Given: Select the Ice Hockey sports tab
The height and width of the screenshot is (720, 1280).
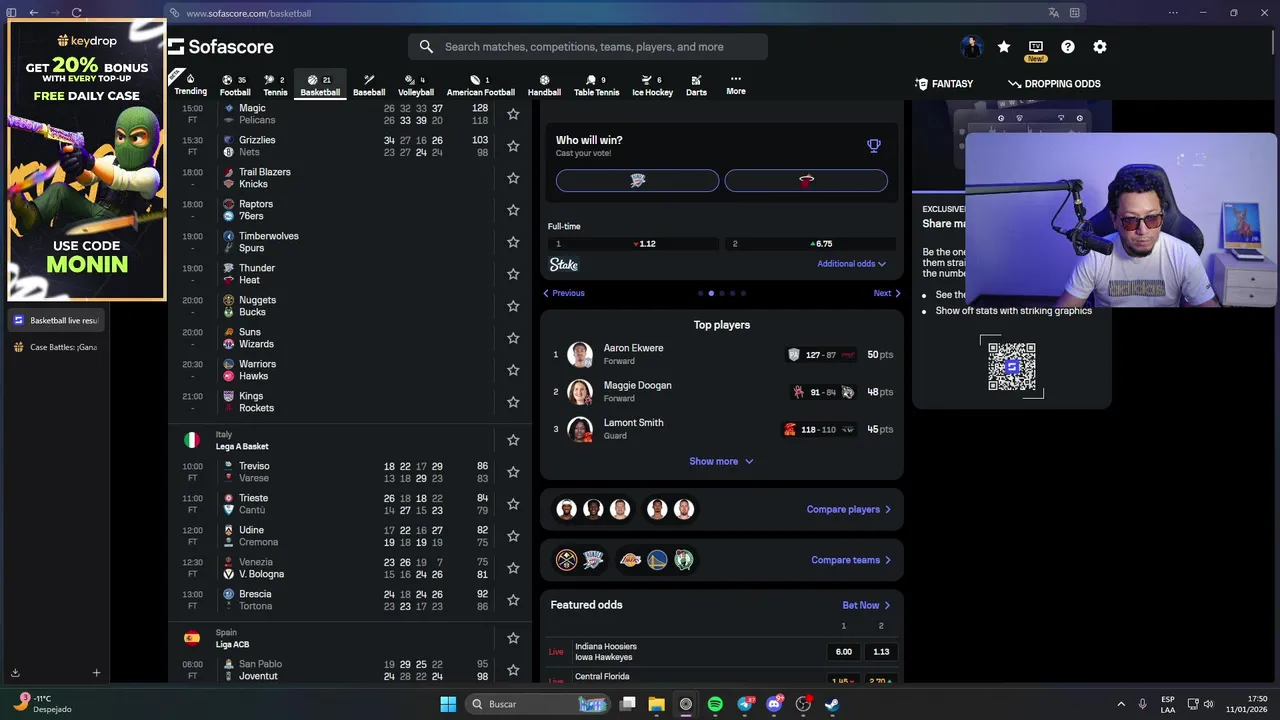Looking at the screenshot, I should pos(652,85).
